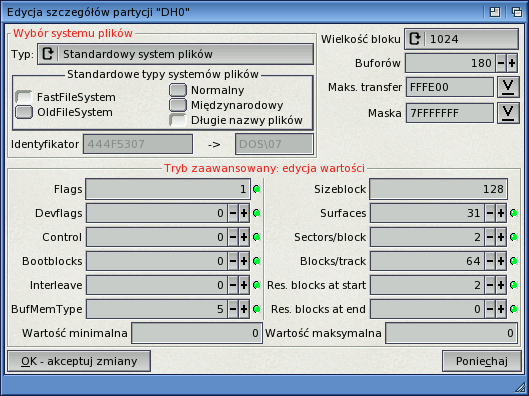
Task: Decrease Buforów value with minus button
Action: [501, 63]
